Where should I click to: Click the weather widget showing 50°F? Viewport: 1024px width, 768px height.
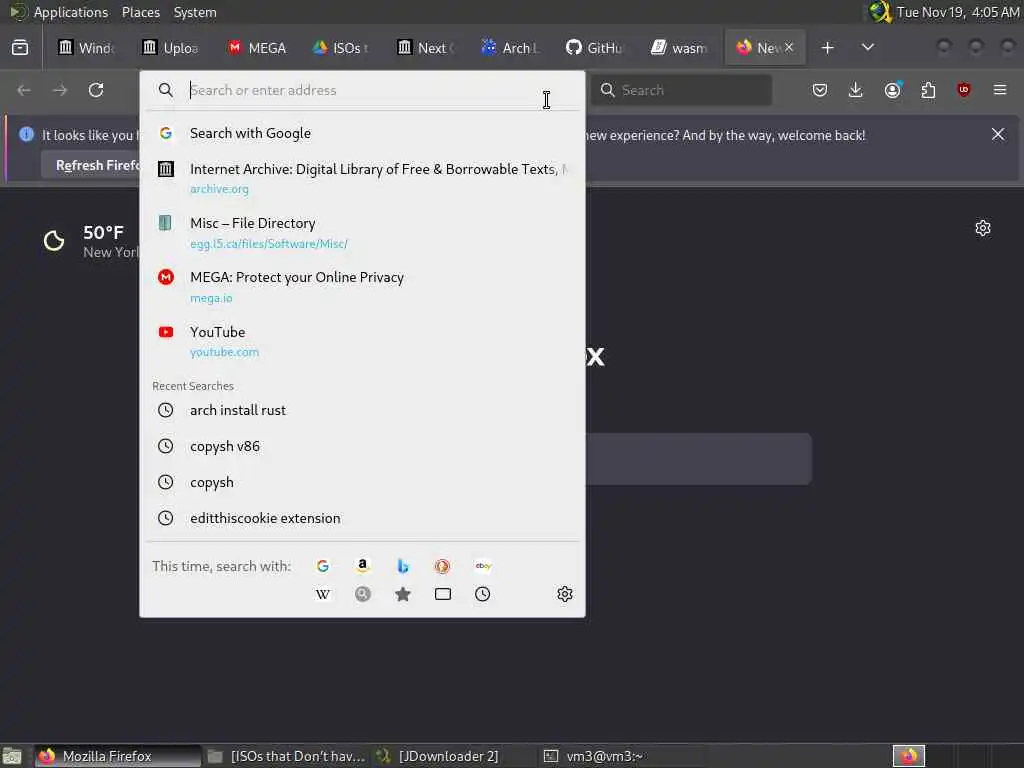[x=90, y=241]
